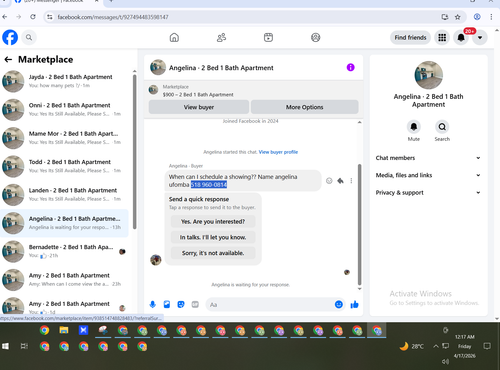Send a thumbs up like
The height and width of the screenshot is (370, 500).
click(354, 304)
